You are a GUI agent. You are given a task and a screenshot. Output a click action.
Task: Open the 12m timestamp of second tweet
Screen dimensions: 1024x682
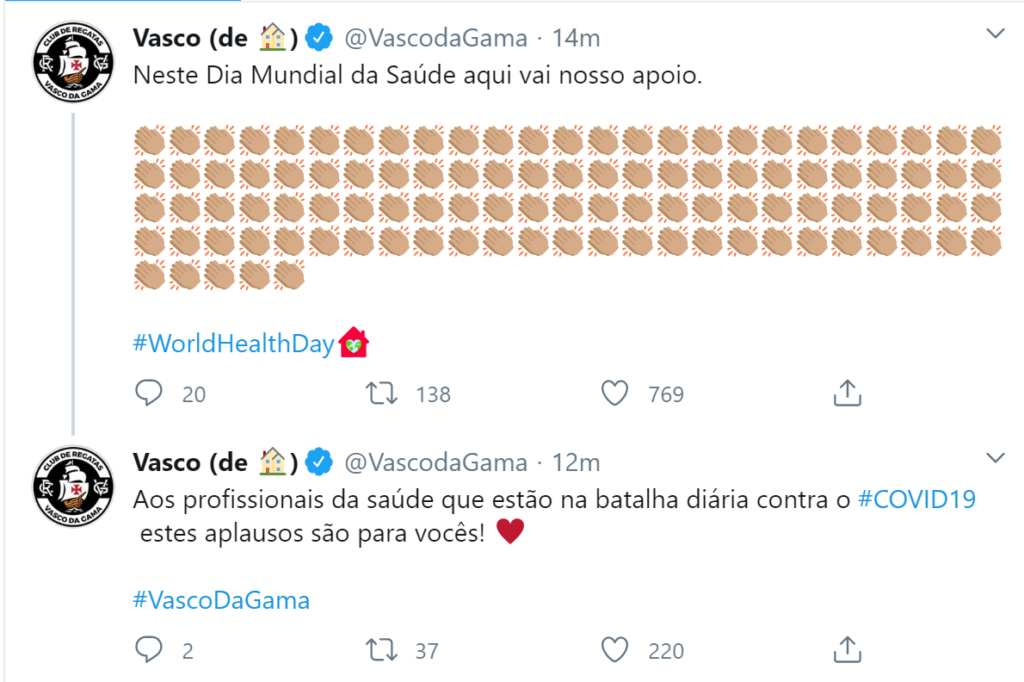(576, 462)
